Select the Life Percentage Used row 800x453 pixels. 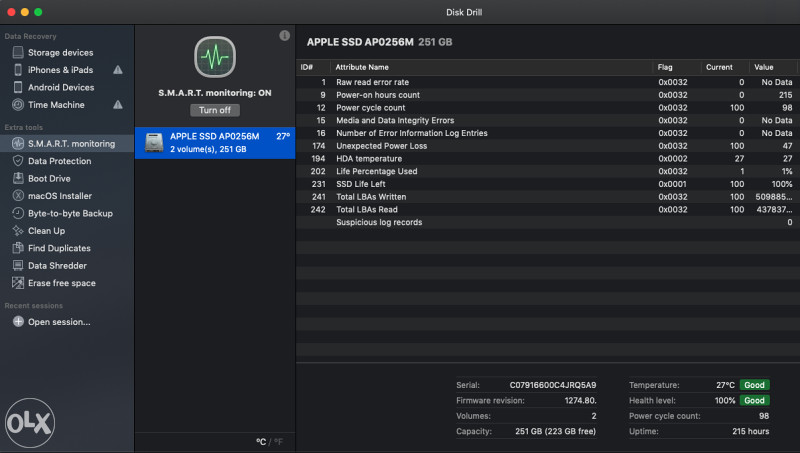(546, 171)
